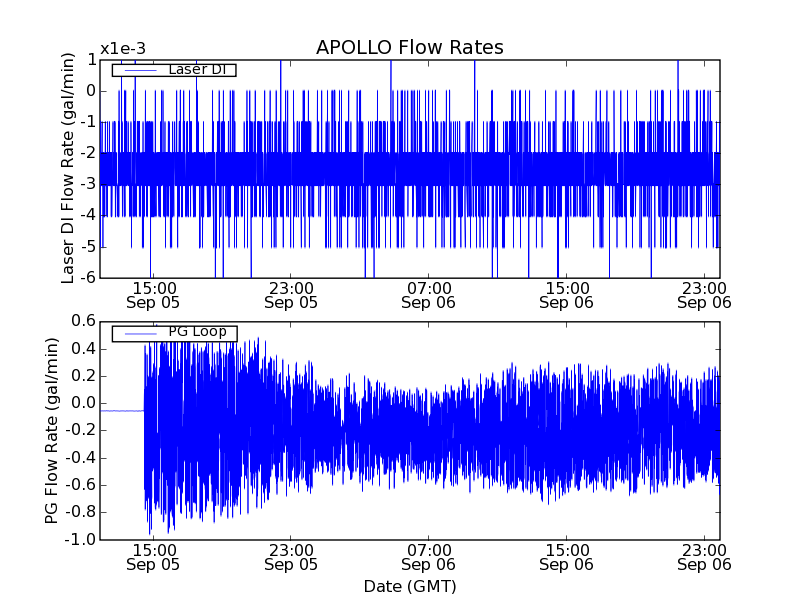
Task: Select the 'PG Loop' legend entry
Action: tap(174, 334)
